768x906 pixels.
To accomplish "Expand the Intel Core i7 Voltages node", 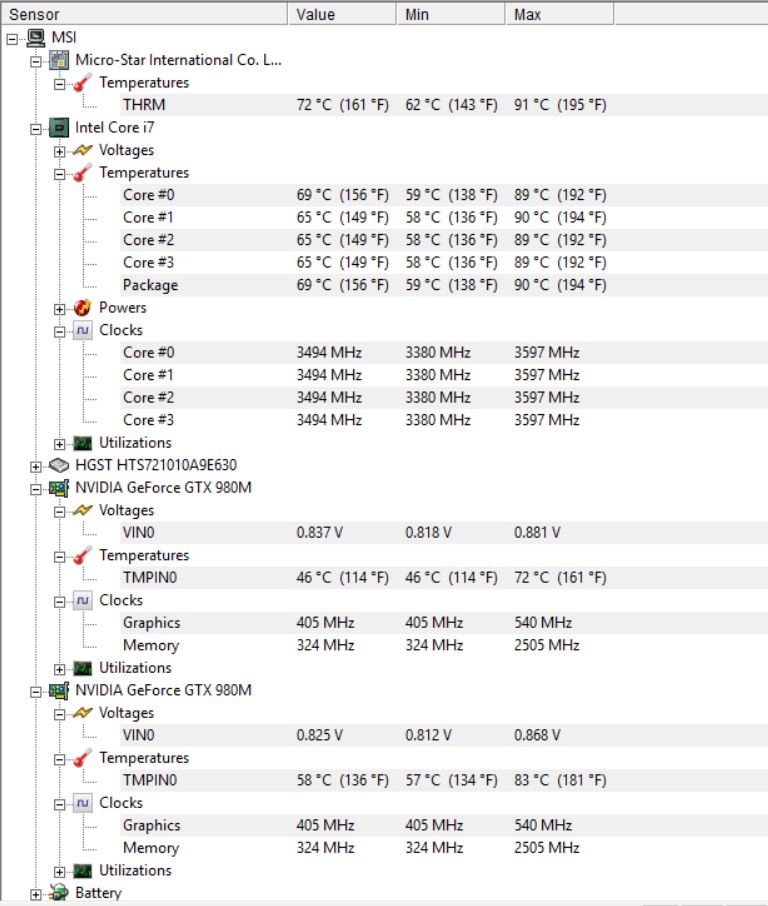I will tap(60, 151).
